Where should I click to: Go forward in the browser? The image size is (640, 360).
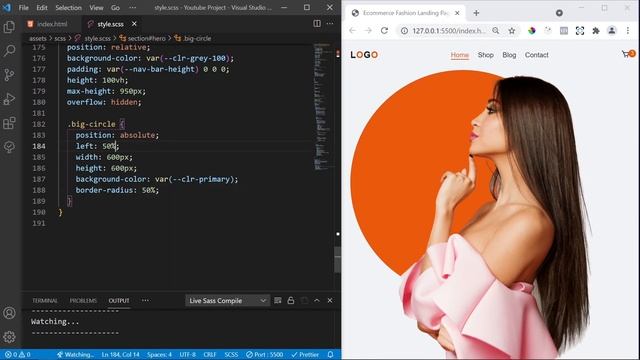[x=368, y=31]
